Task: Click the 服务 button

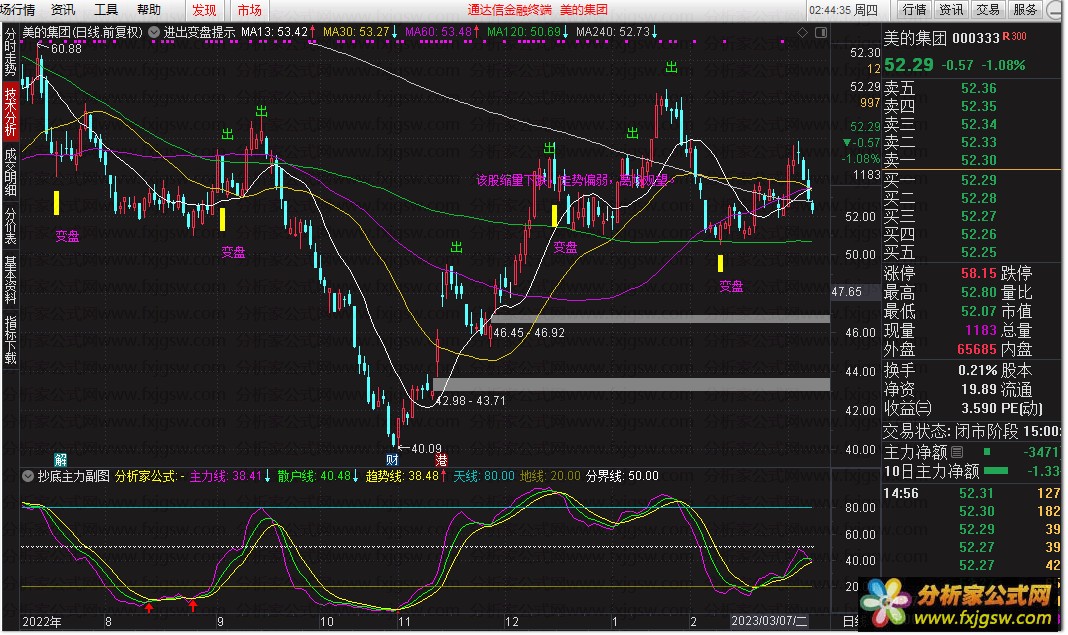Action: tap(1024, 10)
